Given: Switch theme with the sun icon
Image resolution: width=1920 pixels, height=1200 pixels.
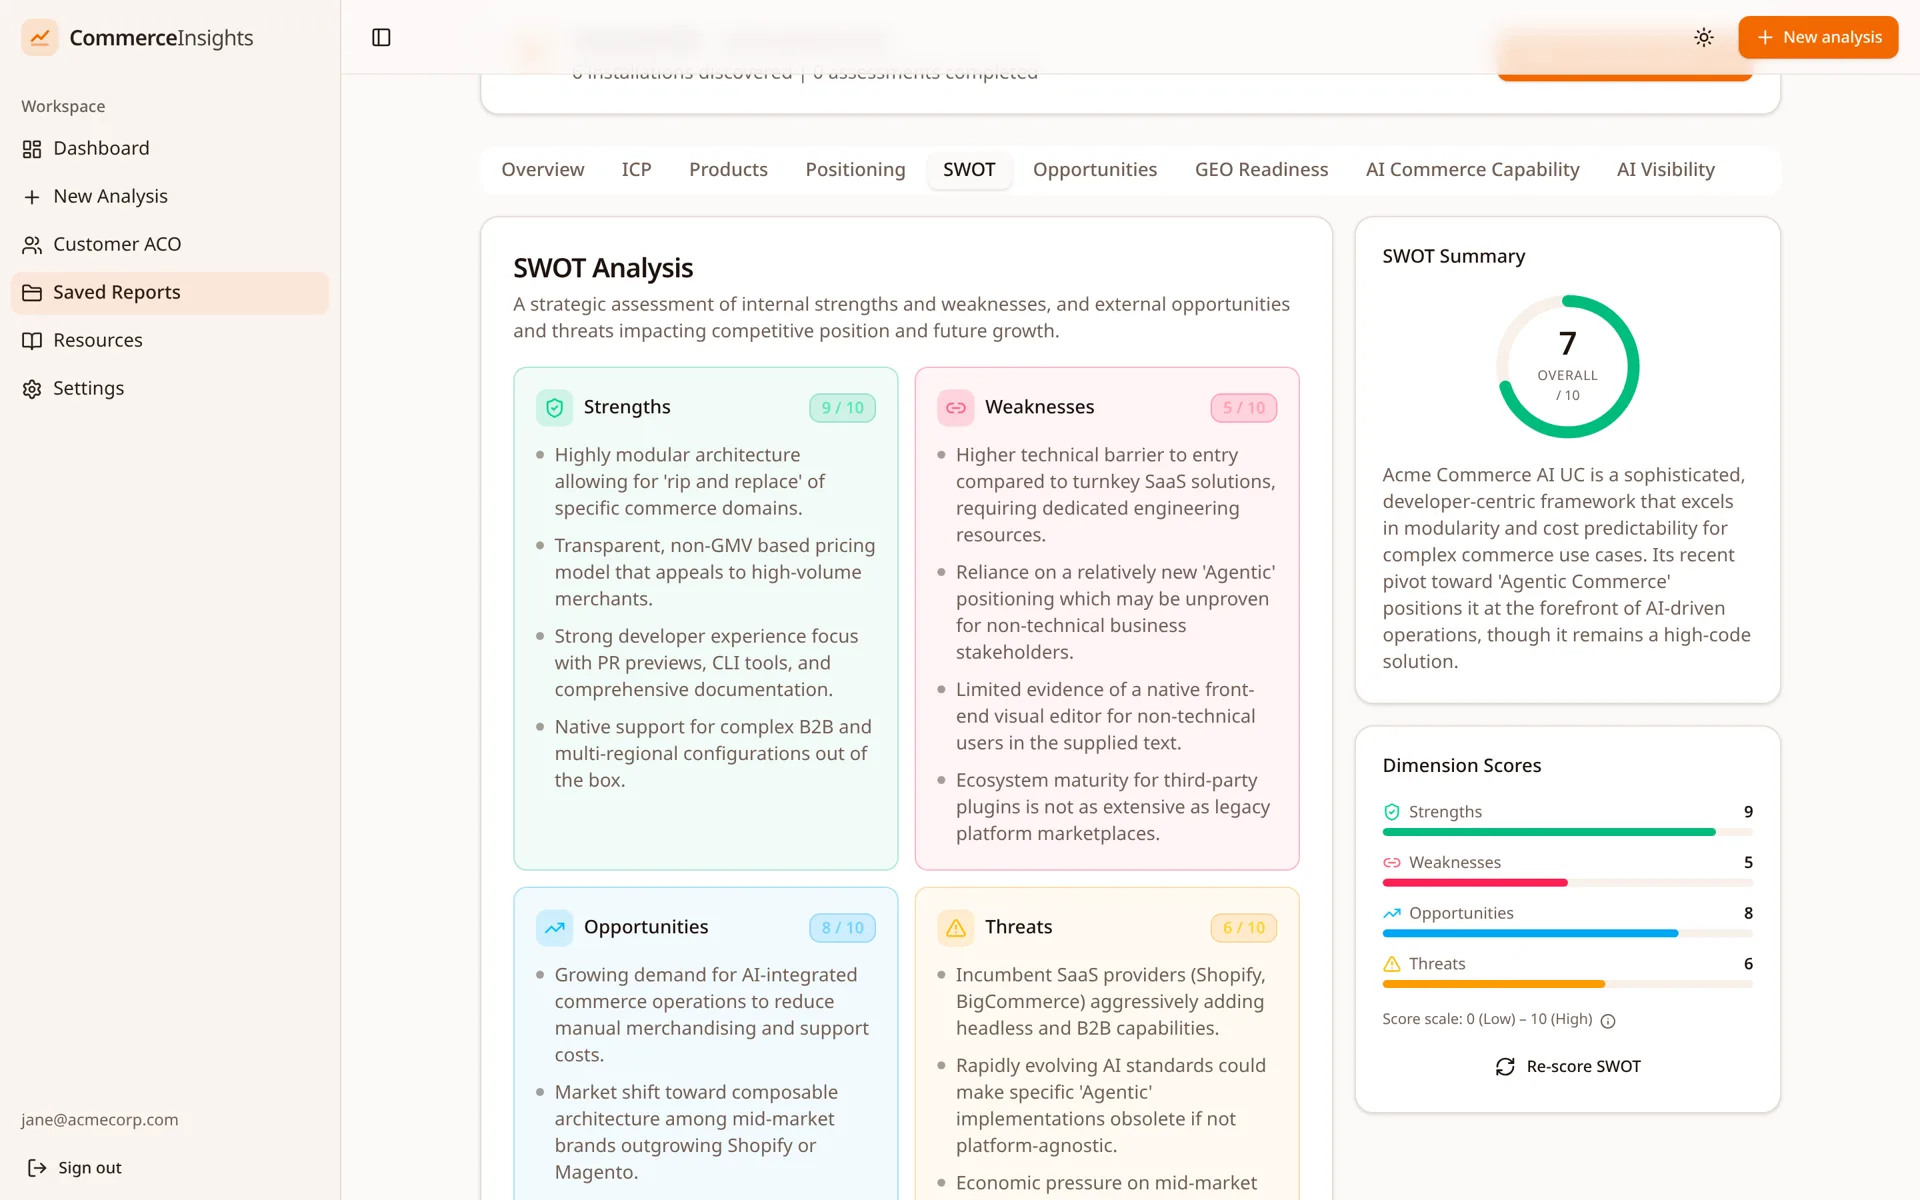Looking at the screenshot, I should 1704,37.
